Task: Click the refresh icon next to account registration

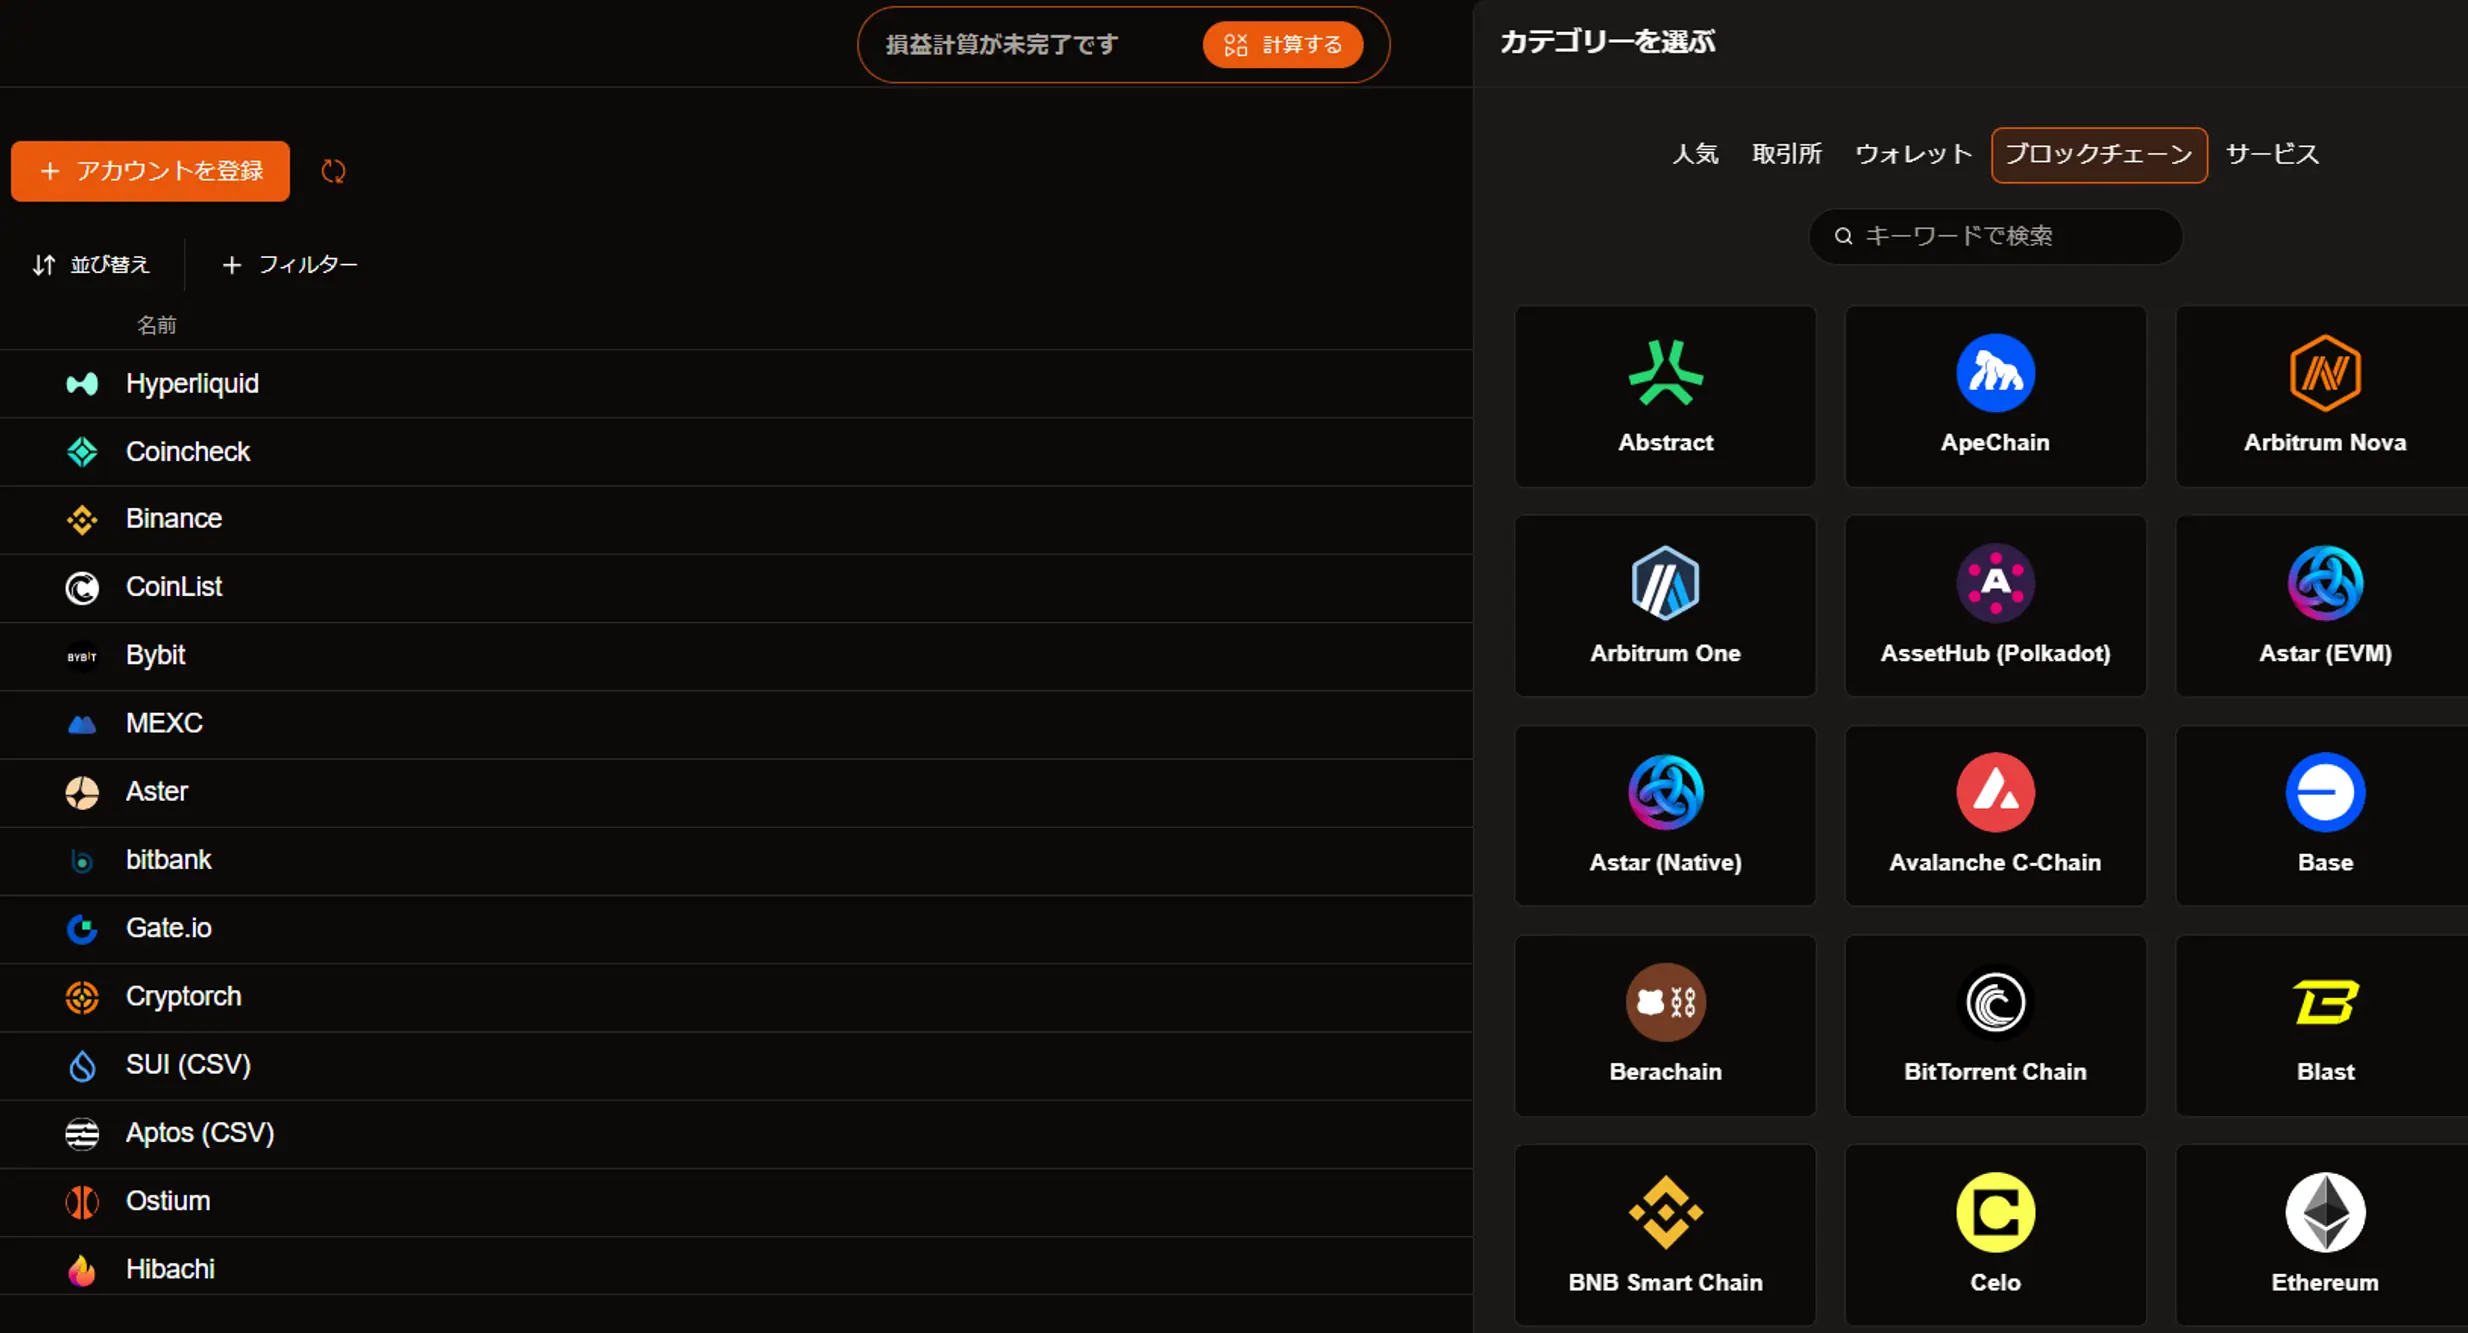Action: (x=334, y=170)
